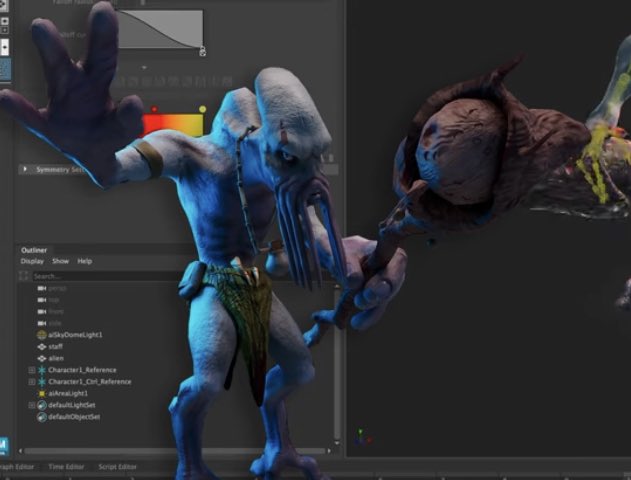Expand the Character1_Reference node
631x480 pixels.
pos(32,370)
